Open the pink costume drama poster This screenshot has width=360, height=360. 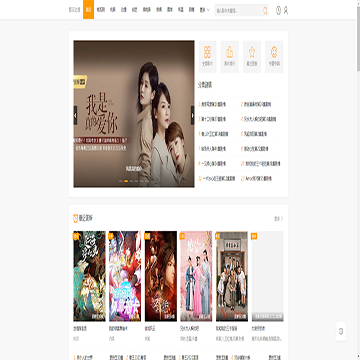(x=196, y=276)
